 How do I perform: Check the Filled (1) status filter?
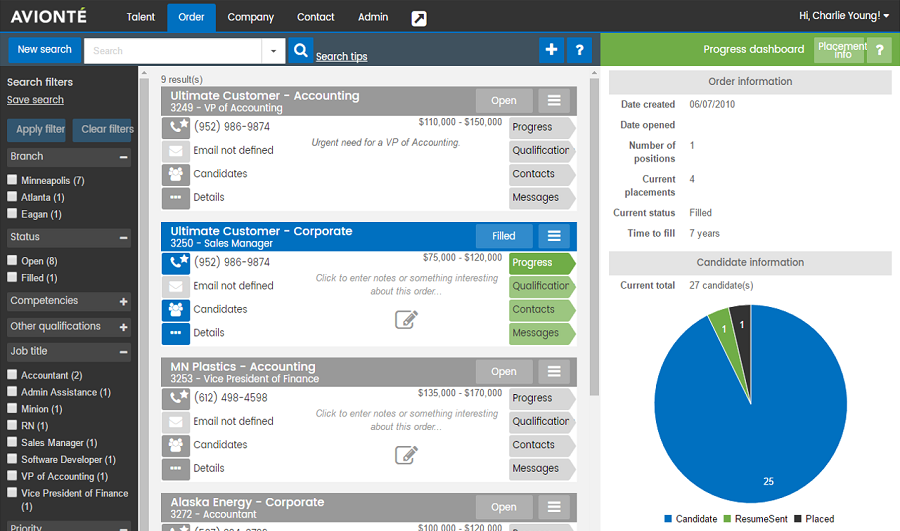pyautogui.click(x=12, y=277)
